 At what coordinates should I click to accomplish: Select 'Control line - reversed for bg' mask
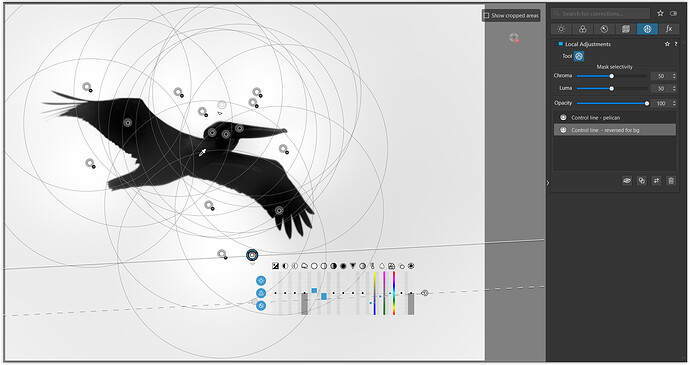click(x=615, y=130)
